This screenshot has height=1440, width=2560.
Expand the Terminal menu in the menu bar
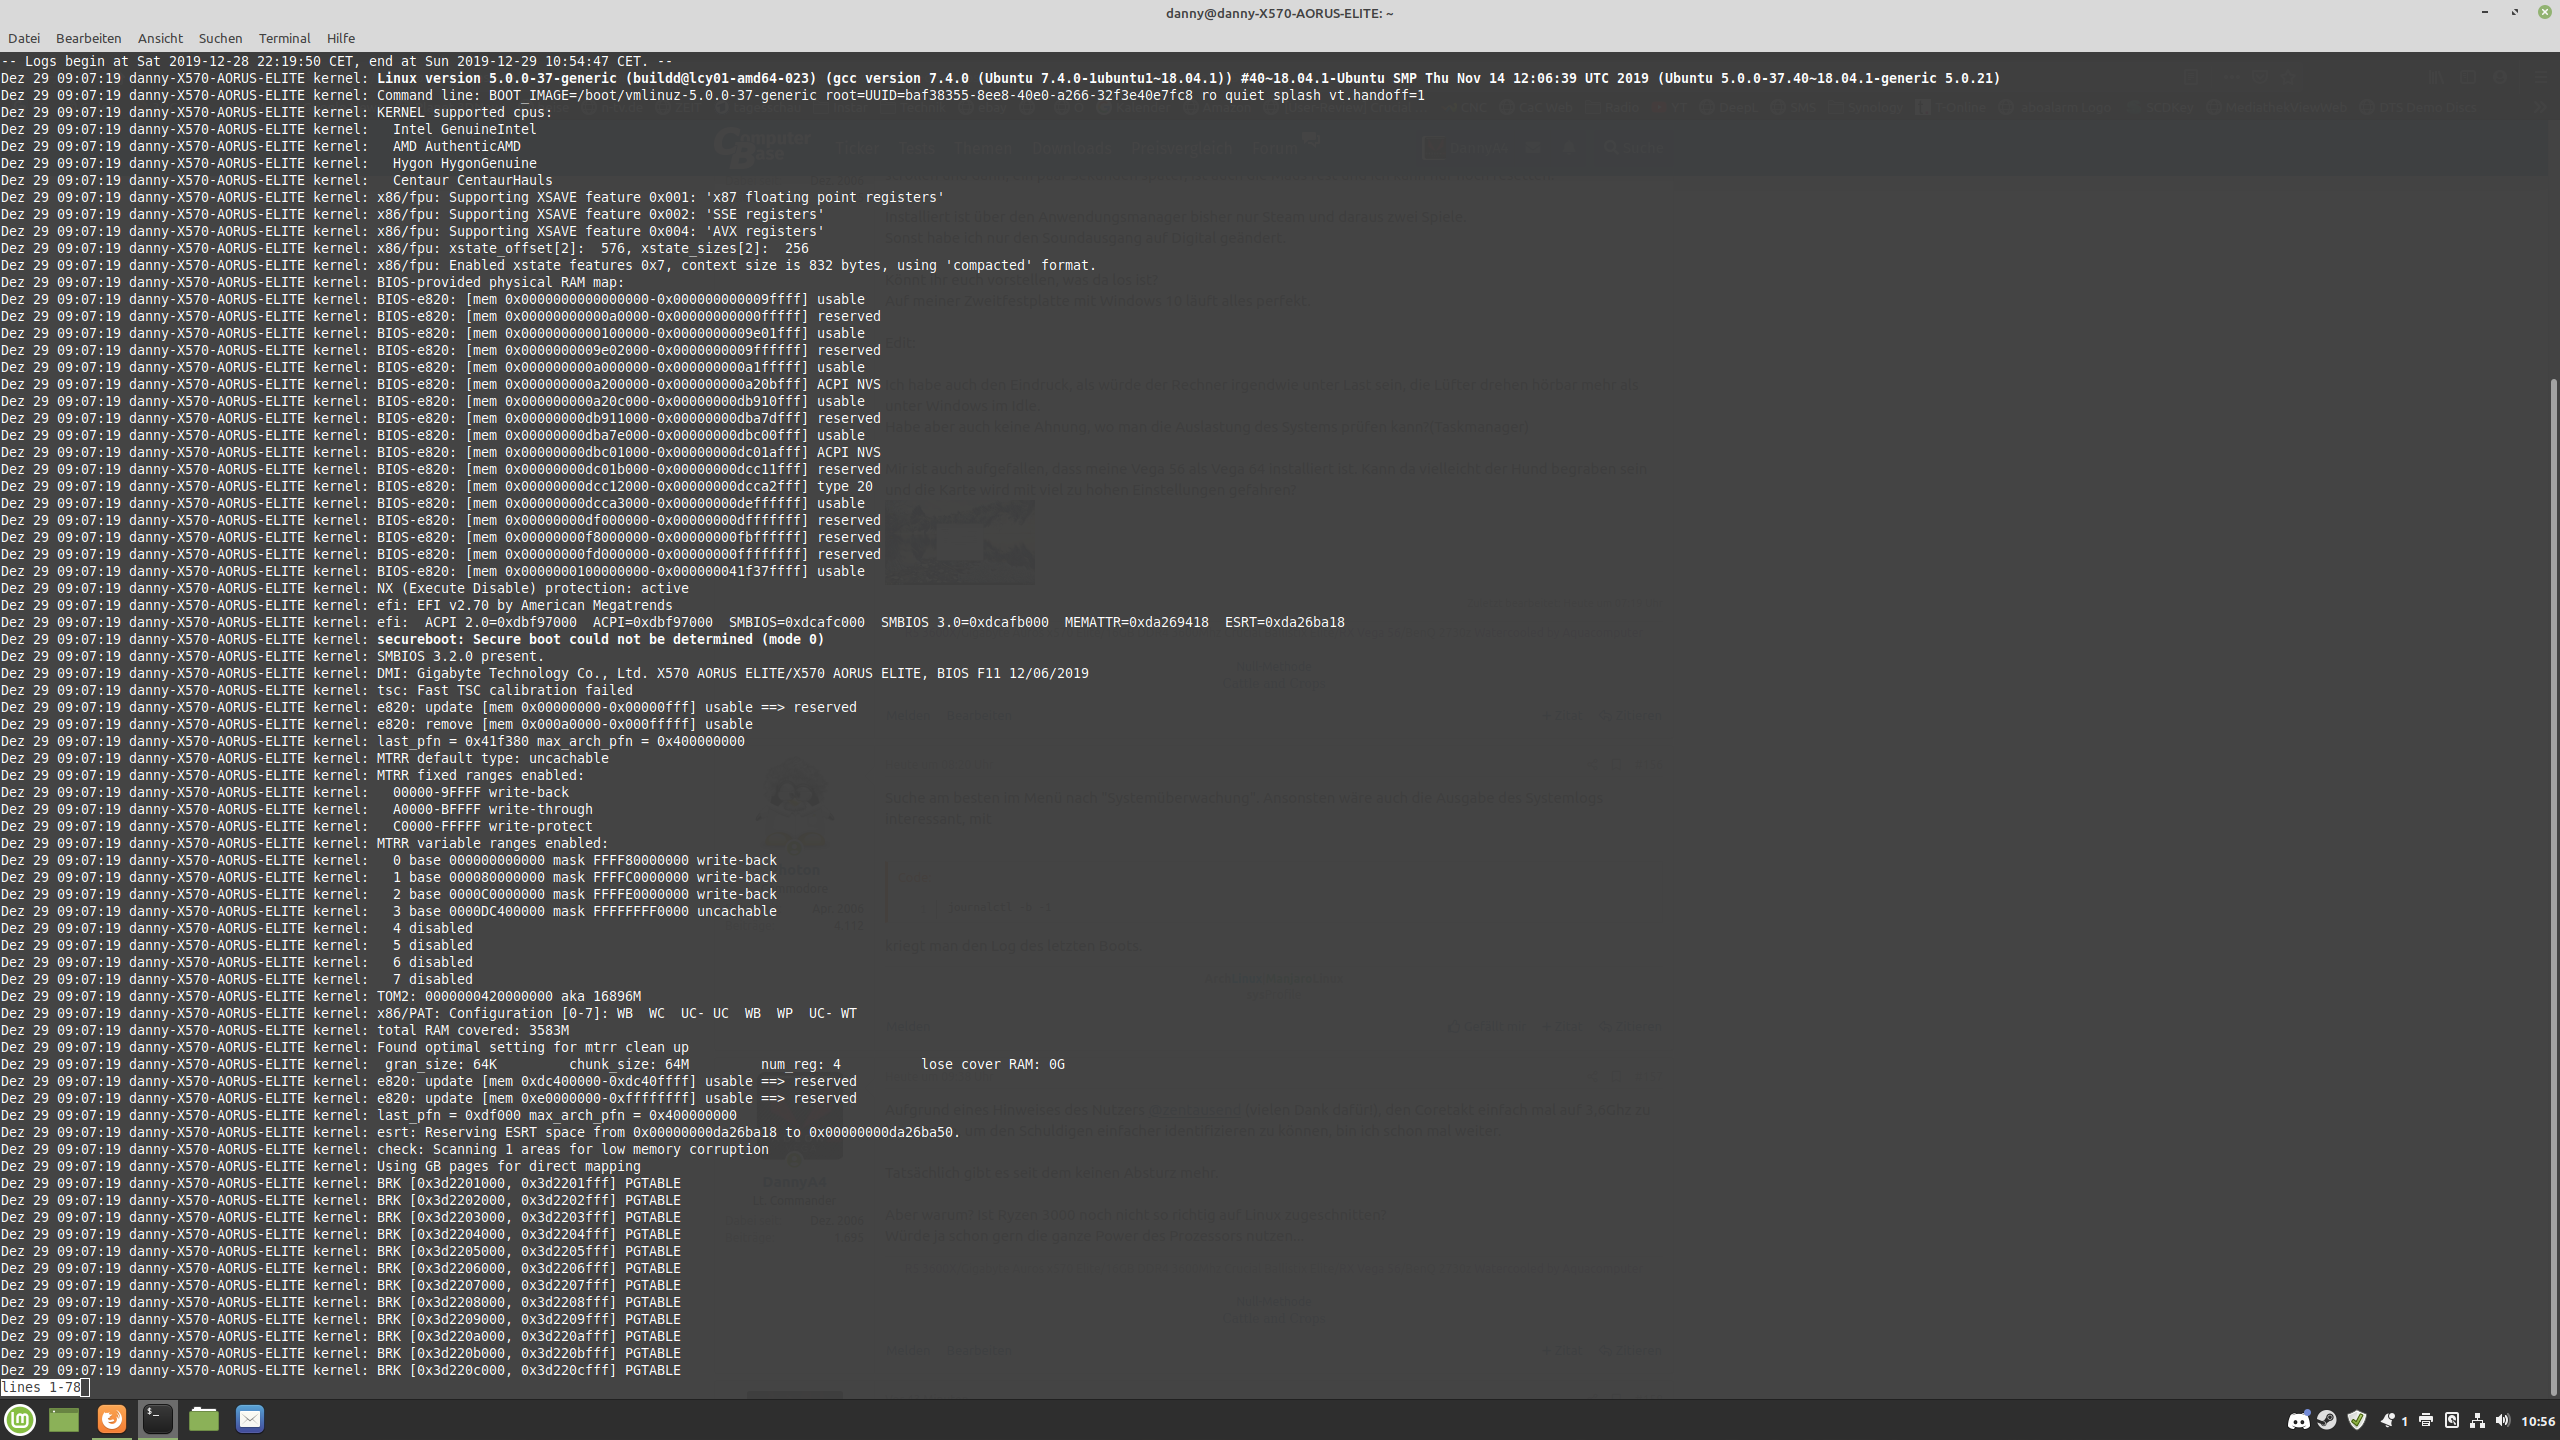pyautogui.click(x=284, y=38)
